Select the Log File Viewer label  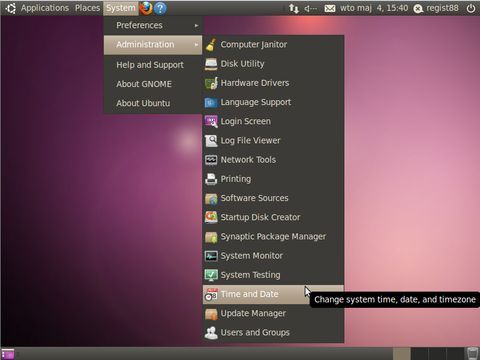pos(250,141)
